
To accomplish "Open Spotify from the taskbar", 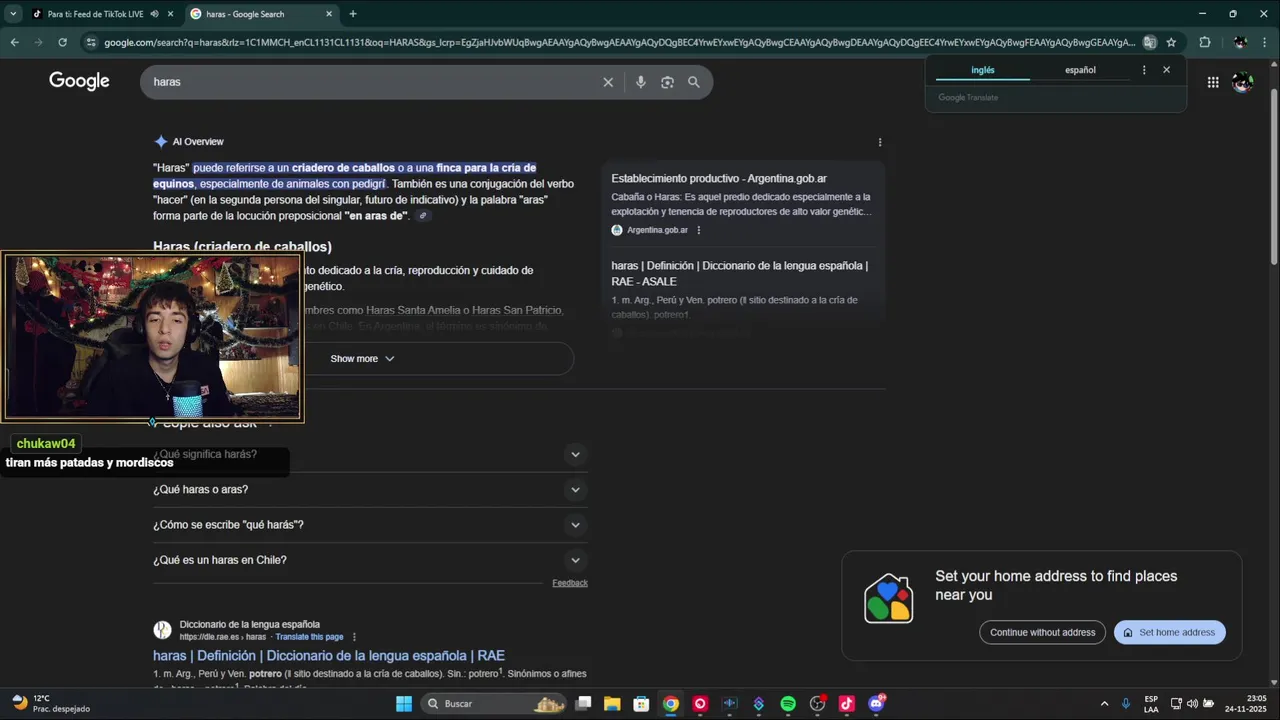I will (x=788, y=704).
